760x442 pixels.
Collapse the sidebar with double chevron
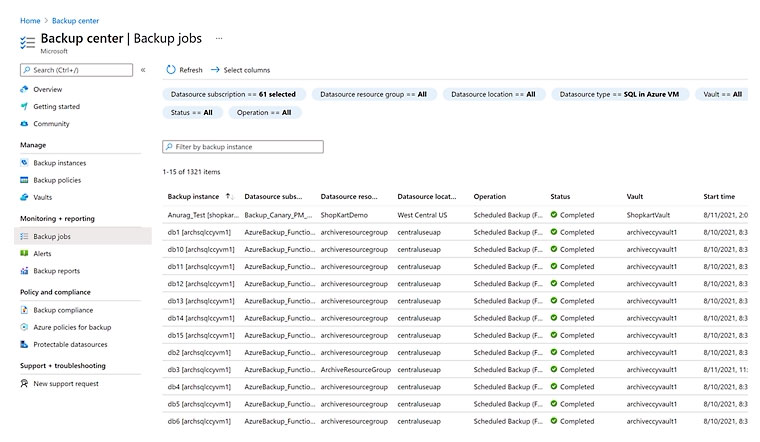143,70
